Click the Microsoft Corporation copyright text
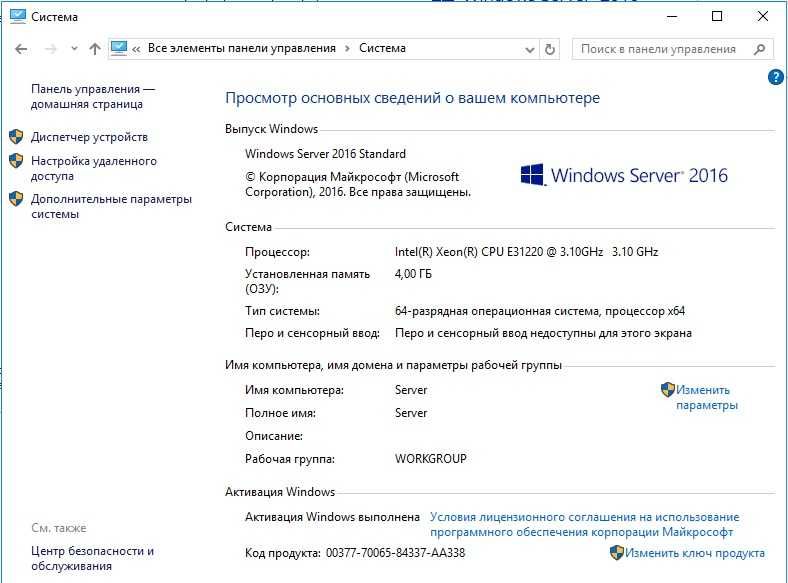 [x=358, y=184]
